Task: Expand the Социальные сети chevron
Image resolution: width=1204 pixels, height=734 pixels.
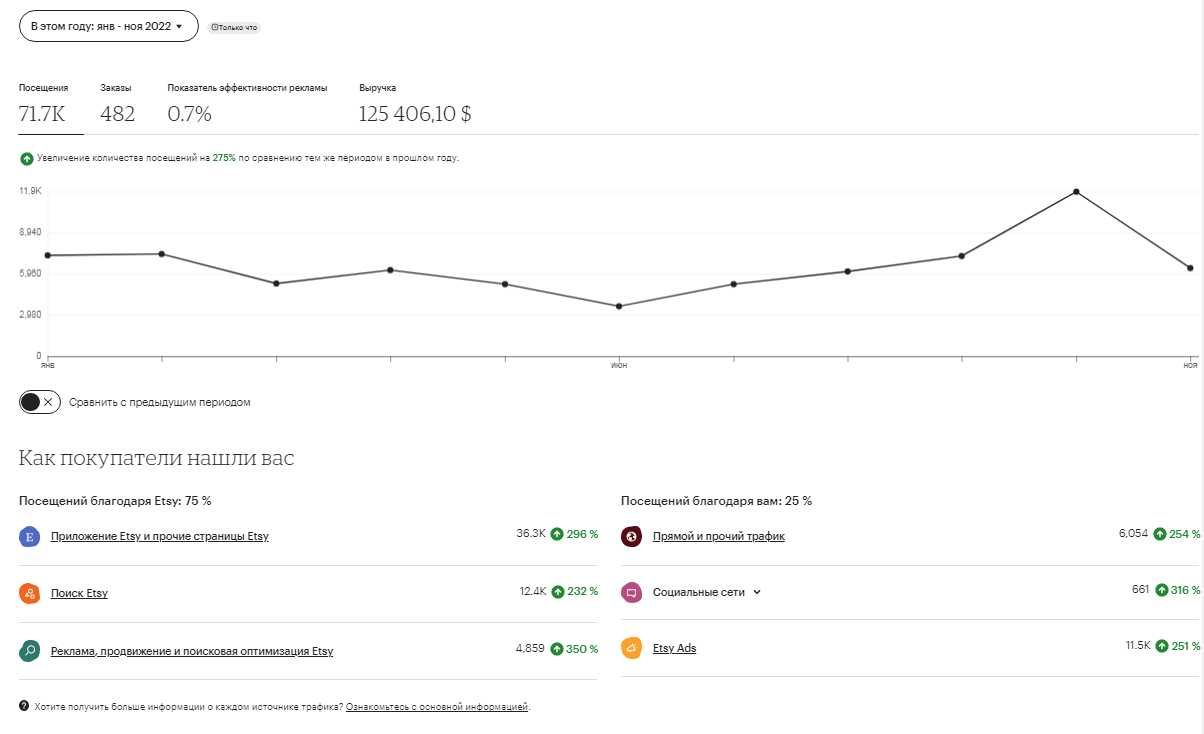Action: pos(757,592)
